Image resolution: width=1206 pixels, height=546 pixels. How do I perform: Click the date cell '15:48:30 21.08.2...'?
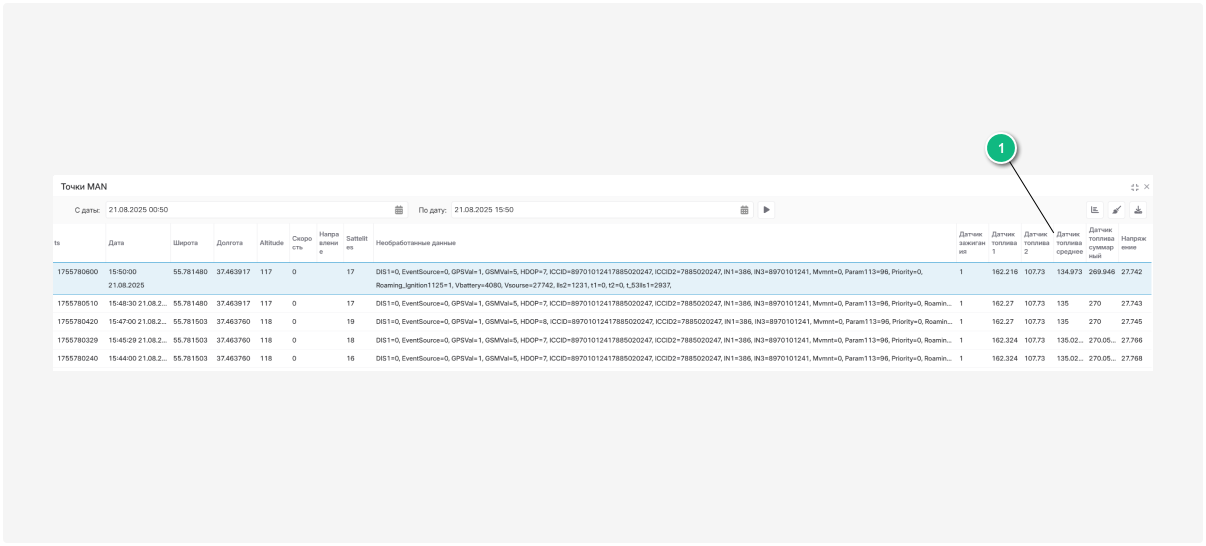pos(137,303)
